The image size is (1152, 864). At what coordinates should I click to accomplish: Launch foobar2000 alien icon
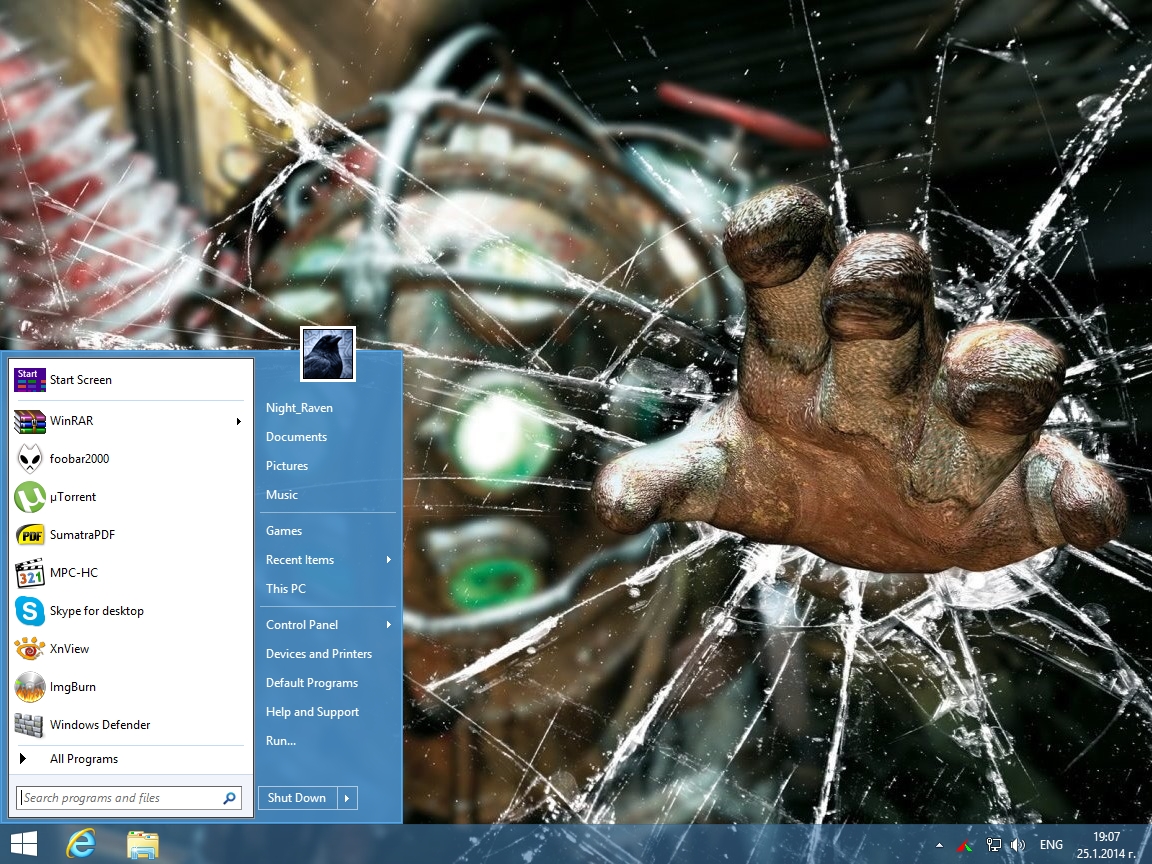coord(30,459)
